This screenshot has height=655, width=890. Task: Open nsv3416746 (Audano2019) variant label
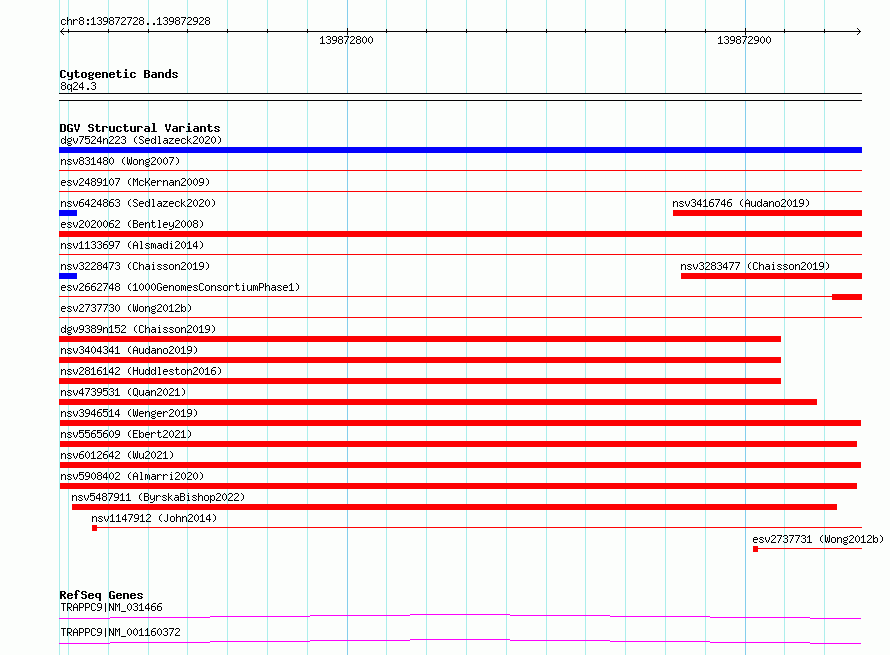(741, 203)
